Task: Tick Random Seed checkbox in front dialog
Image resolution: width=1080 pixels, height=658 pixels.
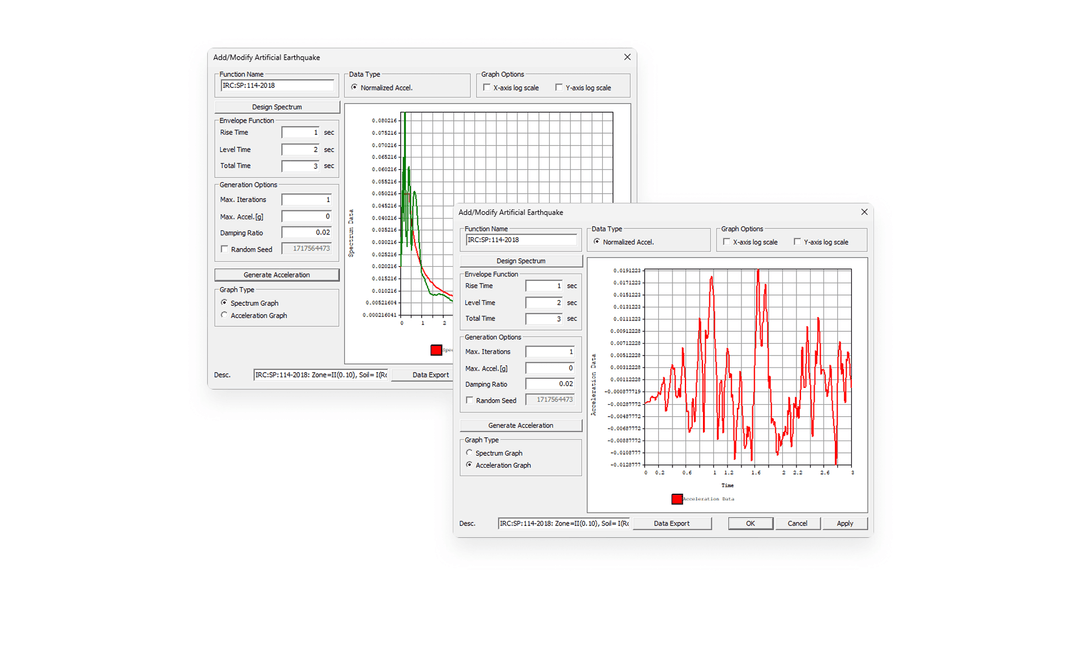Action: [469, 400]
